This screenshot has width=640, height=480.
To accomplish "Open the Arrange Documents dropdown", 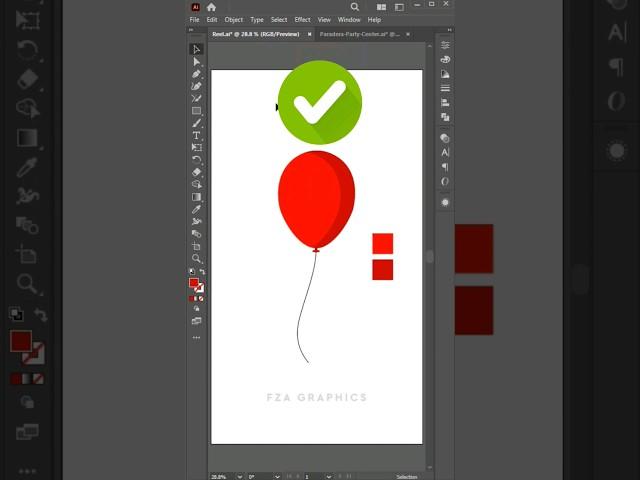I will (381, 7).
